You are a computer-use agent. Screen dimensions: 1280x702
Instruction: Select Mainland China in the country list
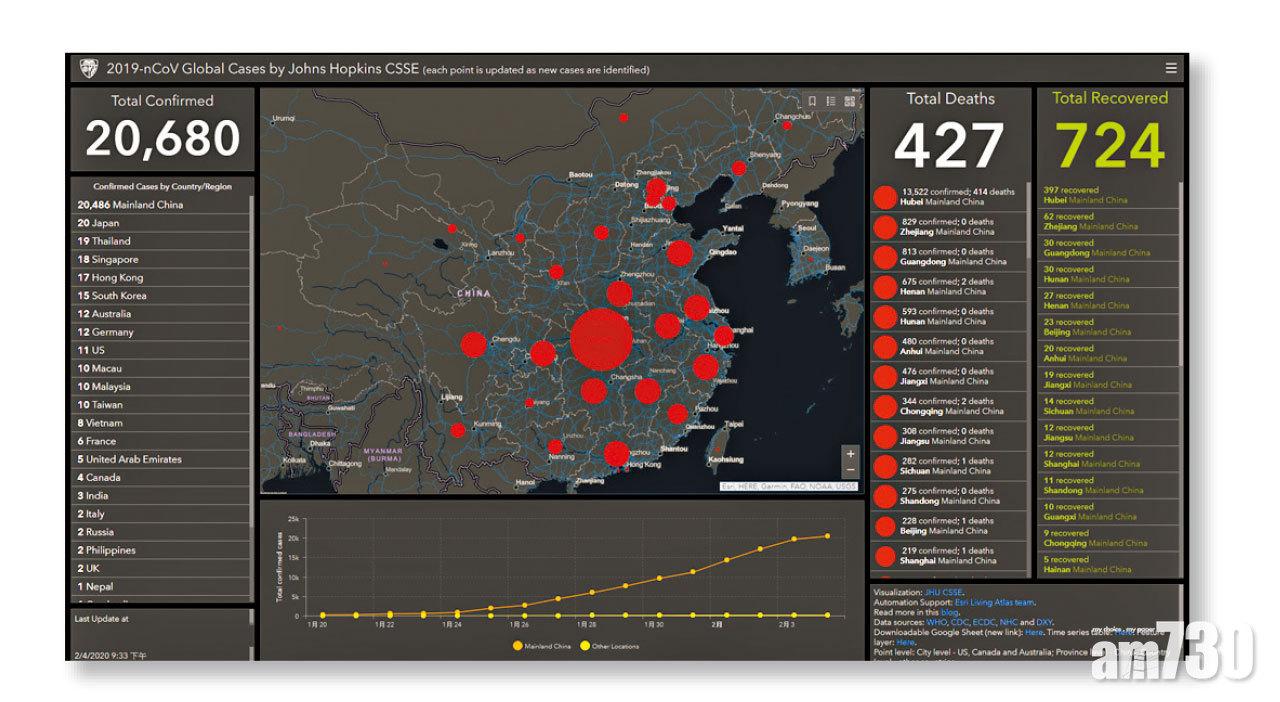pyautogui.click(x=130, y=205)
